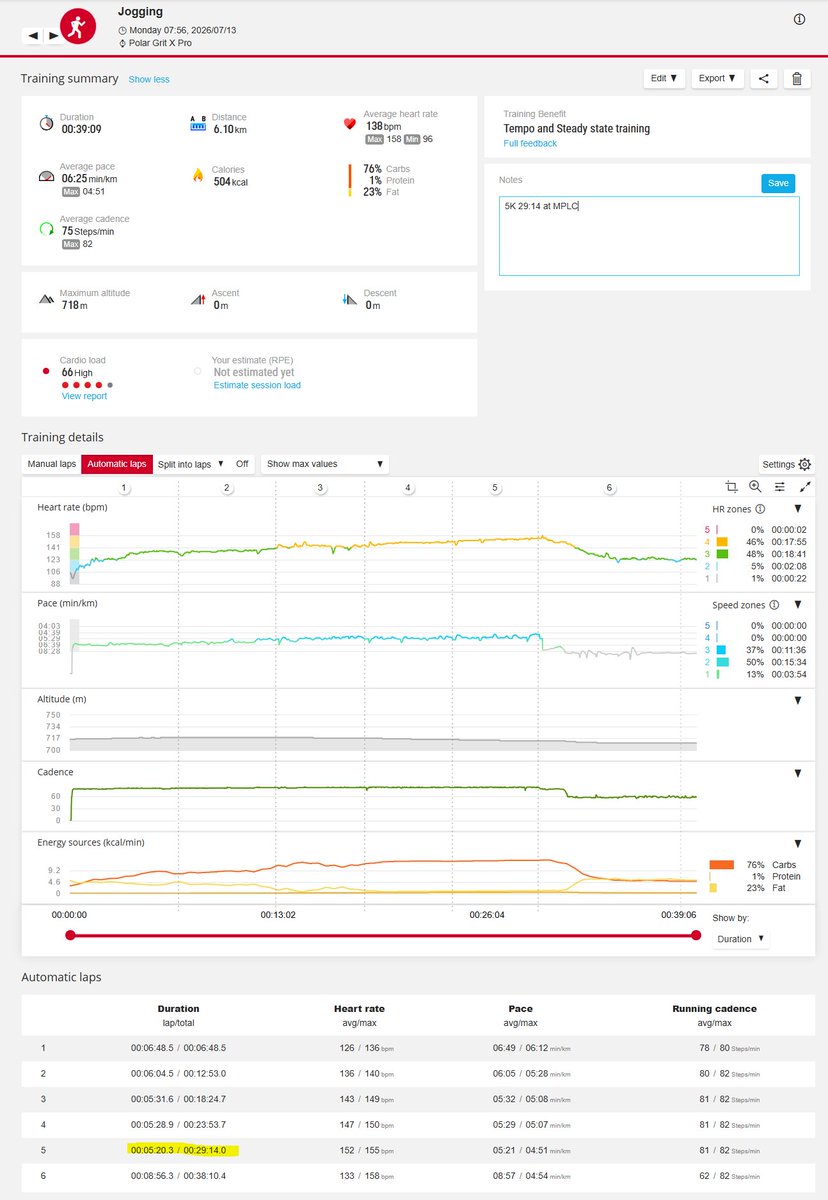The width and height of the screenshot is (828, 1200).
Task: Collapse the Altitude graph panel
Action: coord(798,701)
